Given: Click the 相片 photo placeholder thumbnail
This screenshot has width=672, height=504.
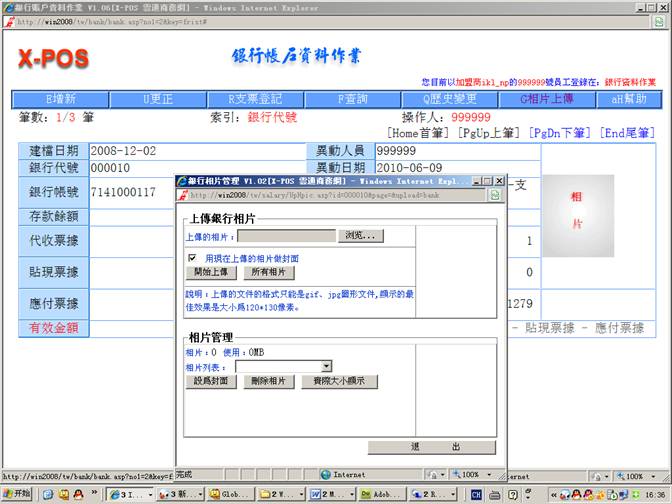Looking at the screenshot, I should pos(576,211).
